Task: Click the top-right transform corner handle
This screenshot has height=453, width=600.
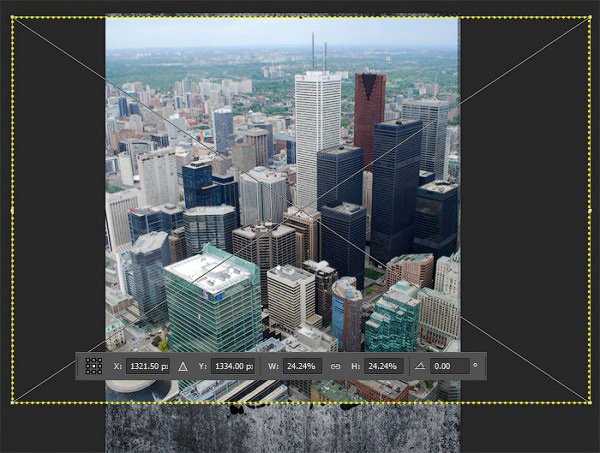Action: [589, 17]
